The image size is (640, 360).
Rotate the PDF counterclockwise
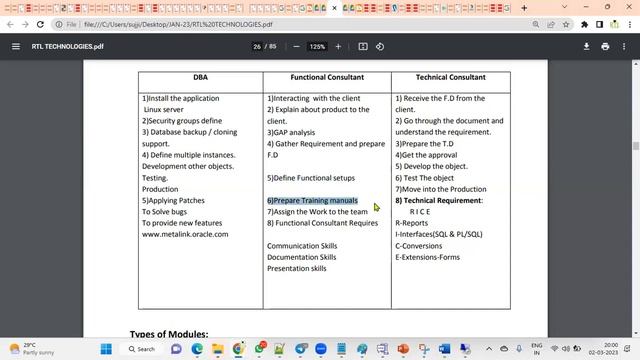click(380, 47)
